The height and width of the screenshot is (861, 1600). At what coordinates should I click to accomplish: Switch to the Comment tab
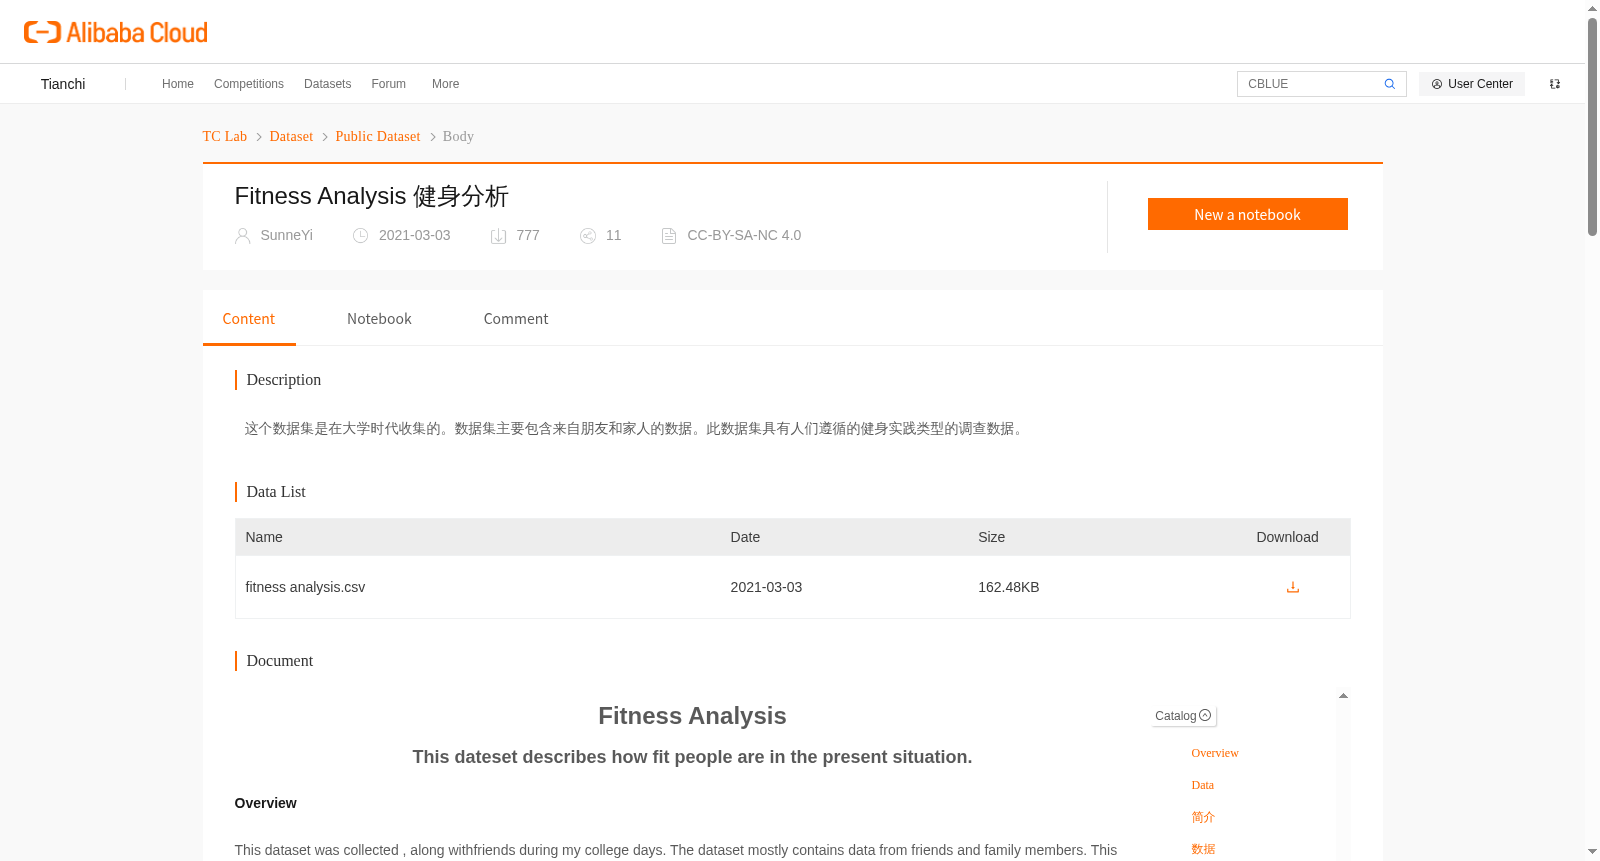coord(516,319)
